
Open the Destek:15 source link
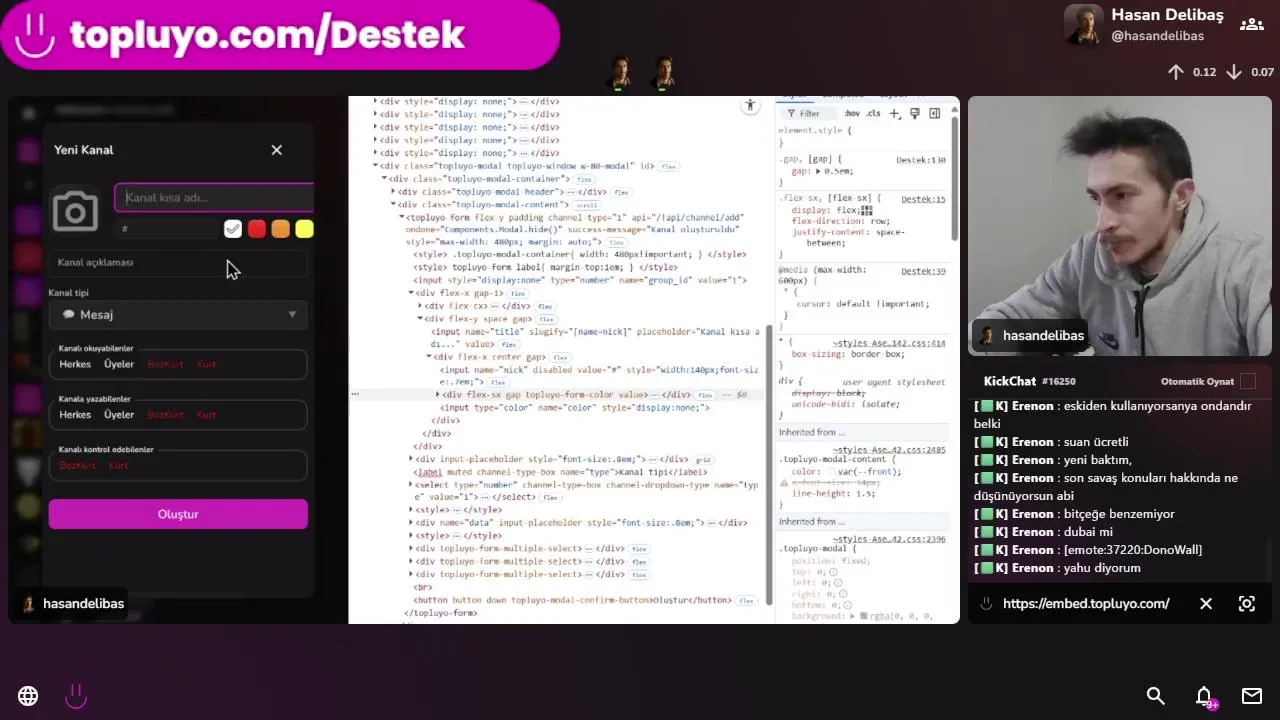(x=923, y=199)
